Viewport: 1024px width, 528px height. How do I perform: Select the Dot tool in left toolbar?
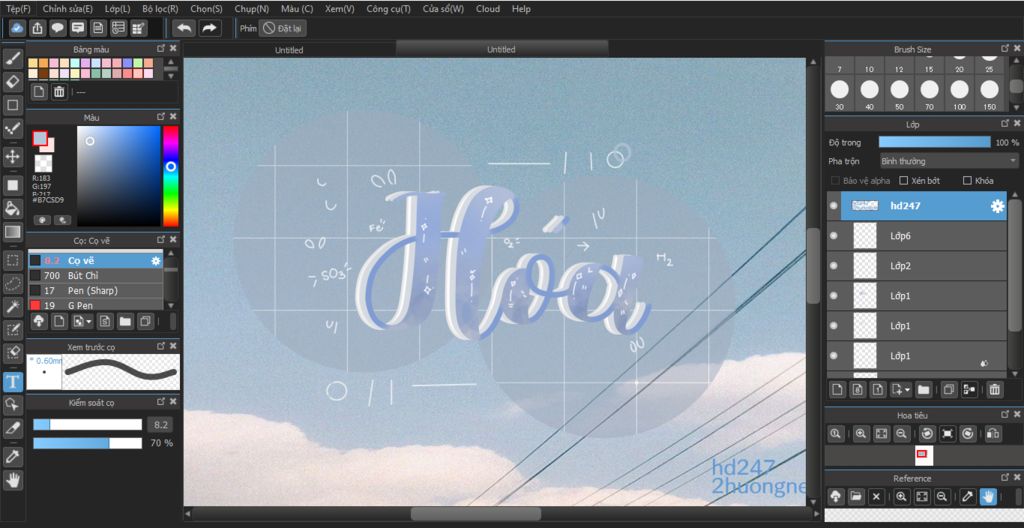coord(12,129)
